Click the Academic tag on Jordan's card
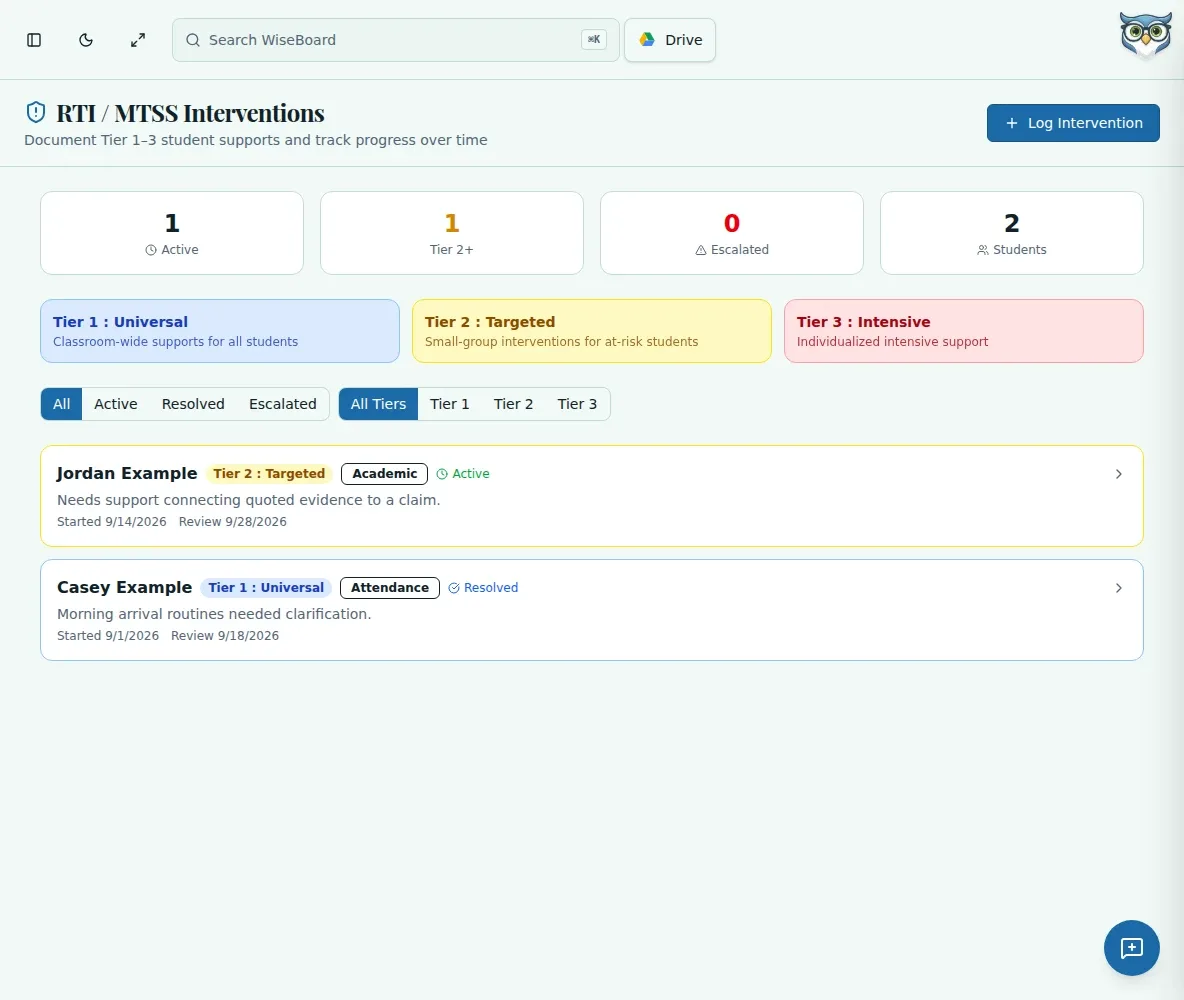The width and height of the screenshot is (1184, 1000). click(x=384, y=474)
